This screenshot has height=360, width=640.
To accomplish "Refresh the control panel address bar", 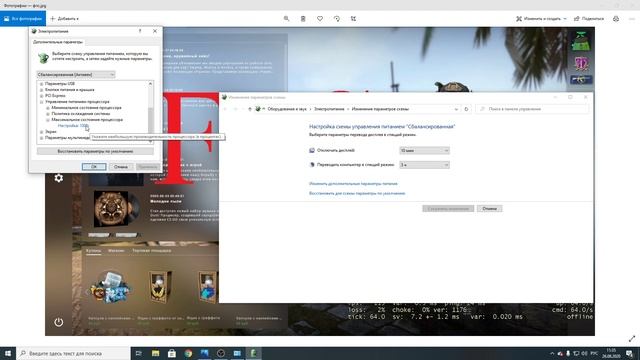I will [x=466, y=109].
